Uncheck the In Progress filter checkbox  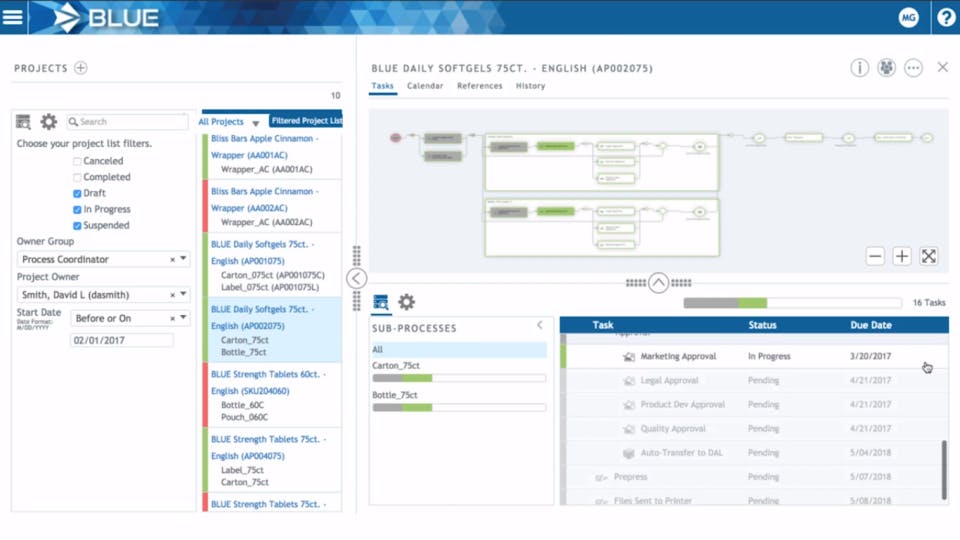click(x=77, y=209)
